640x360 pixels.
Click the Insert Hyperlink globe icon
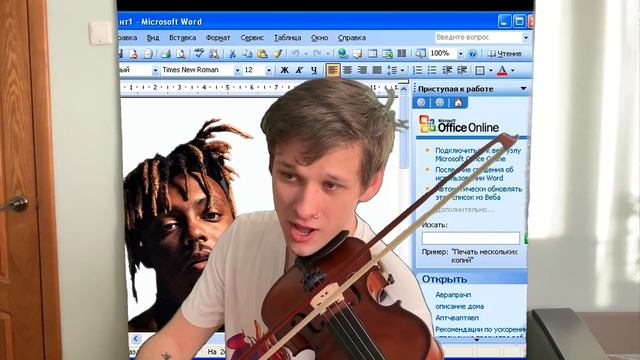pos(343,53)
